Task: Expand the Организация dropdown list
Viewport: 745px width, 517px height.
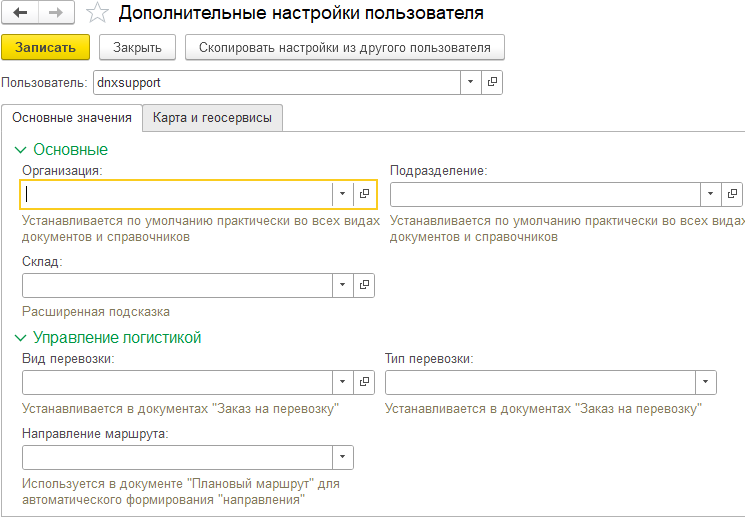Action: tap(343, 194)
